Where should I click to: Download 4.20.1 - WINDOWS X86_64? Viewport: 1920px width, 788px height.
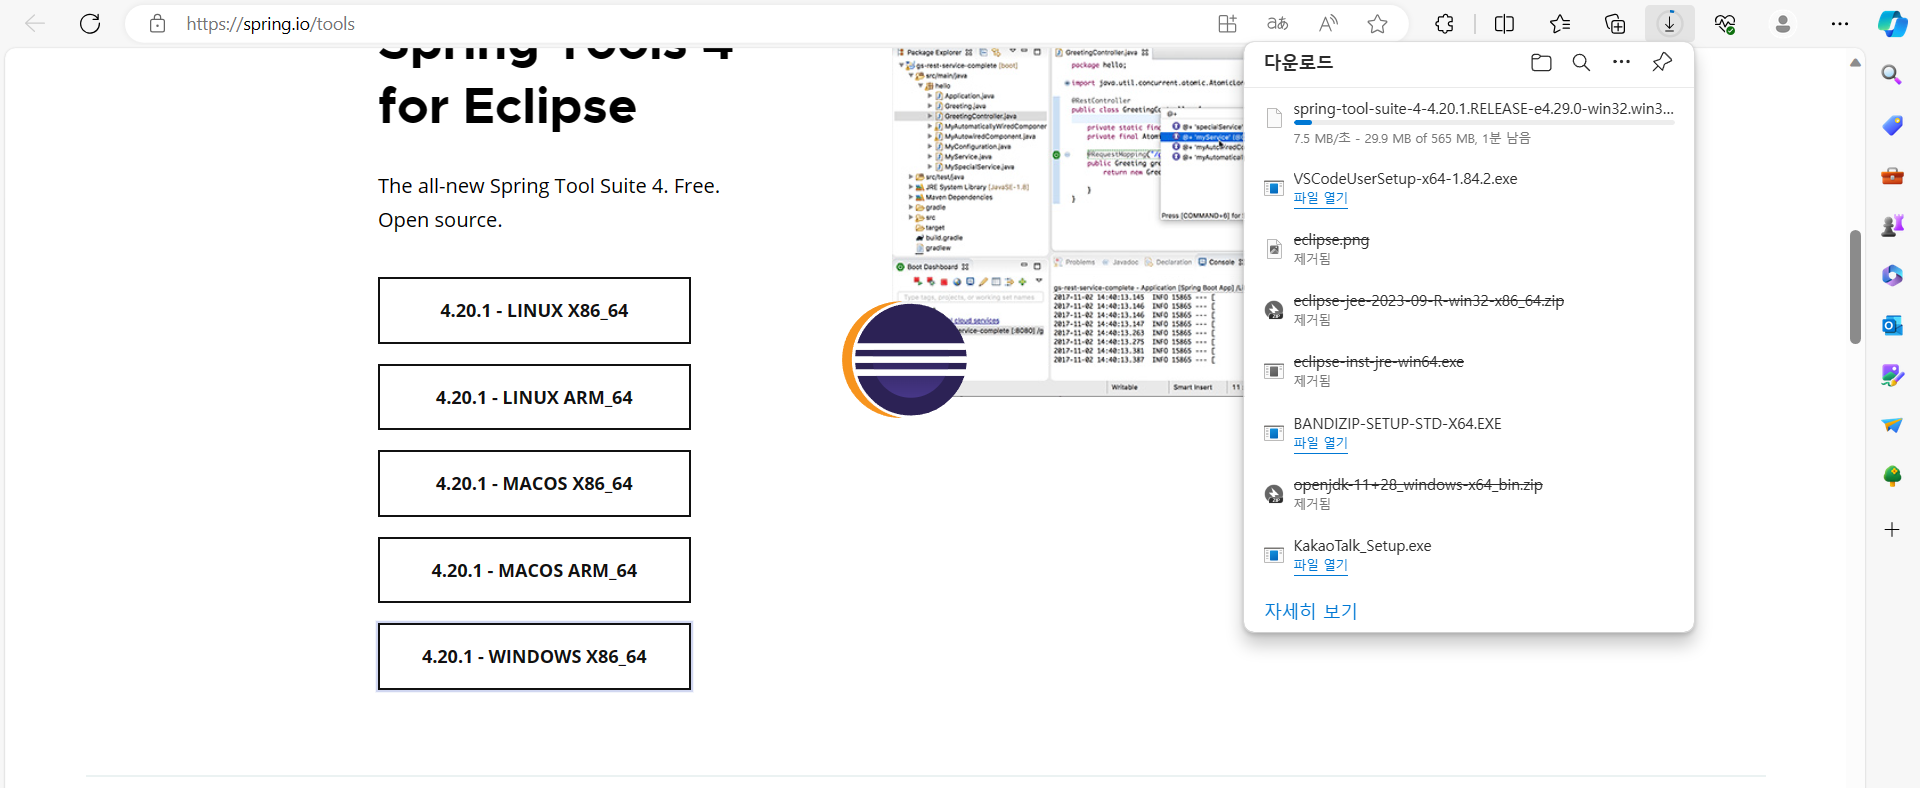click(x=534, y=657)
